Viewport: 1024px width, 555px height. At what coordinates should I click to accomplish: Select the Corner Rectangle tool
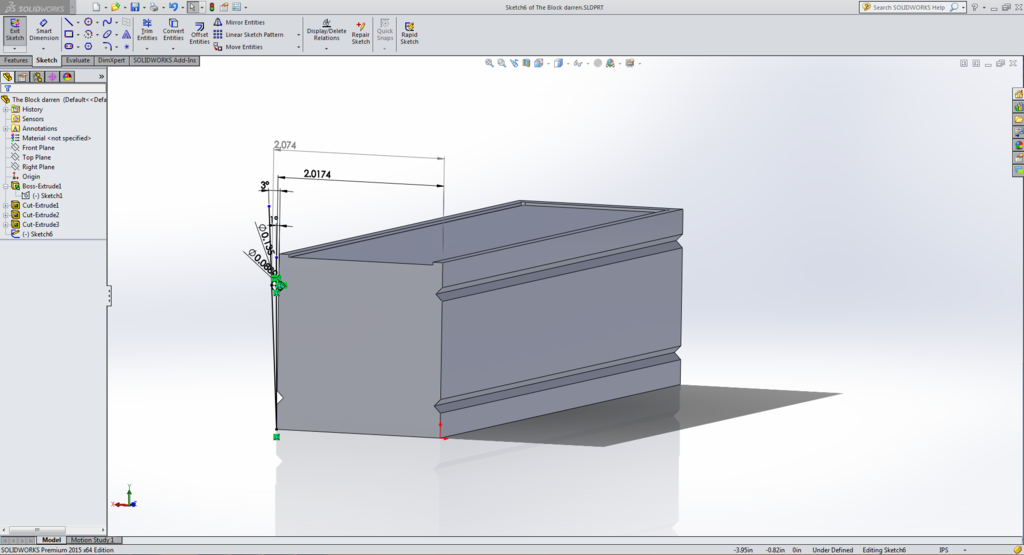[x=69, y=34]
